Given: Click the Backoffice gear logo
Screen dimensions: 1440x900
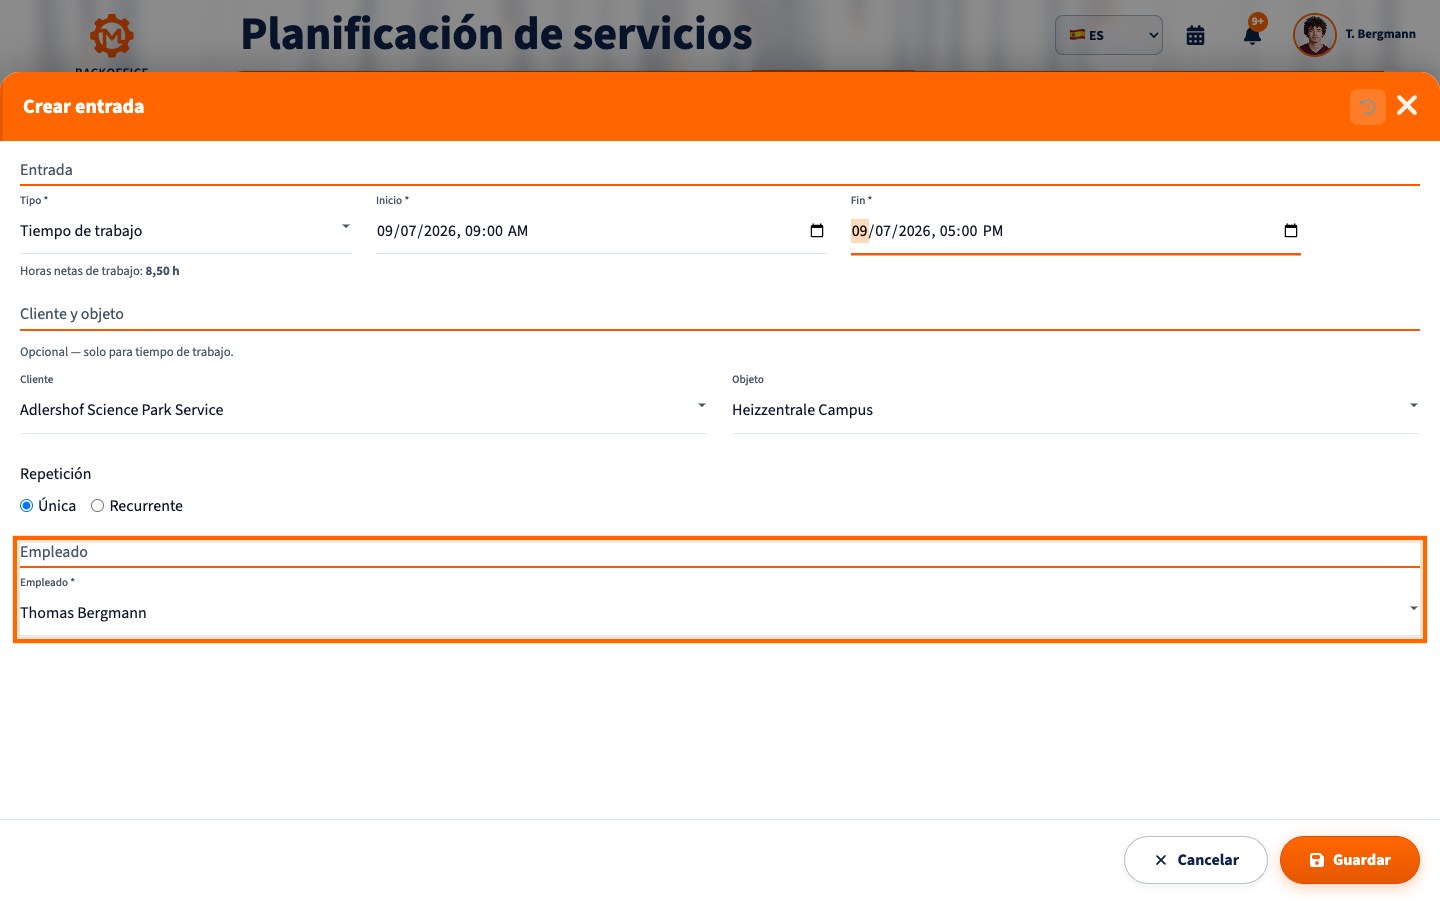Looking at the screenshot, I should 112,37.
